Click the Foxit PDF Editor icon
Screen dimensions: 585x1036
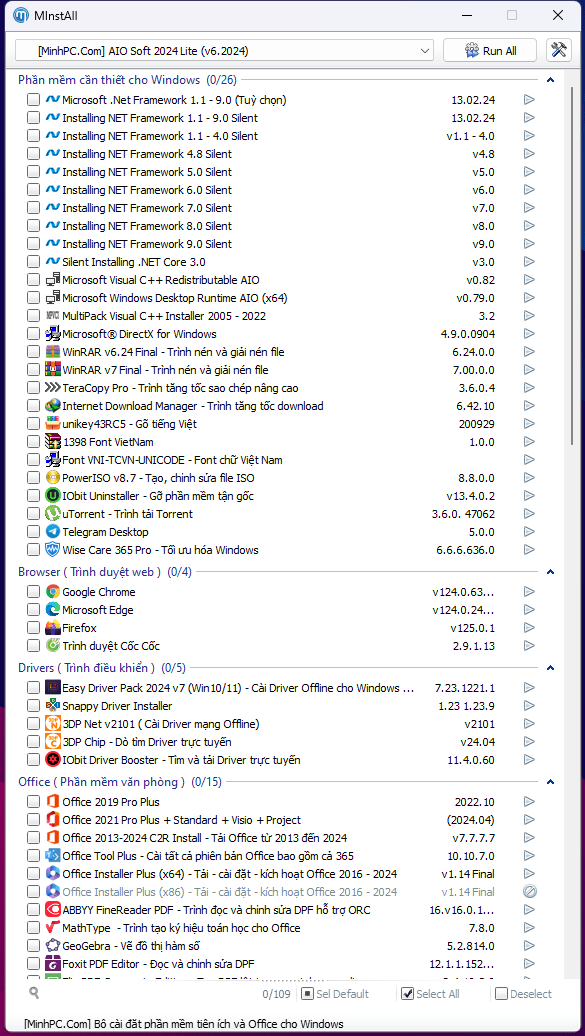click(x=53, y=964)
